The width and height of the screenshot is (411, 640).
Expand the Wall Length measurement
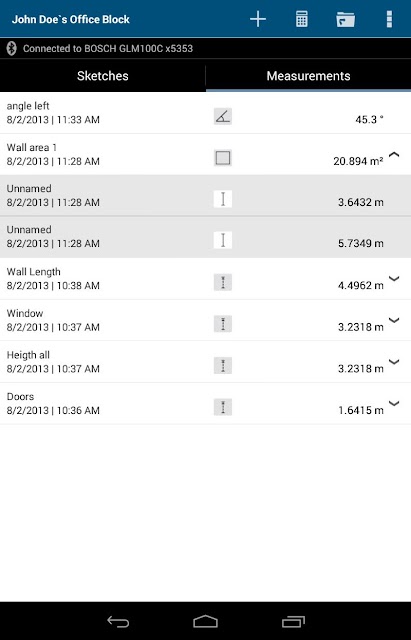(394, 279)
